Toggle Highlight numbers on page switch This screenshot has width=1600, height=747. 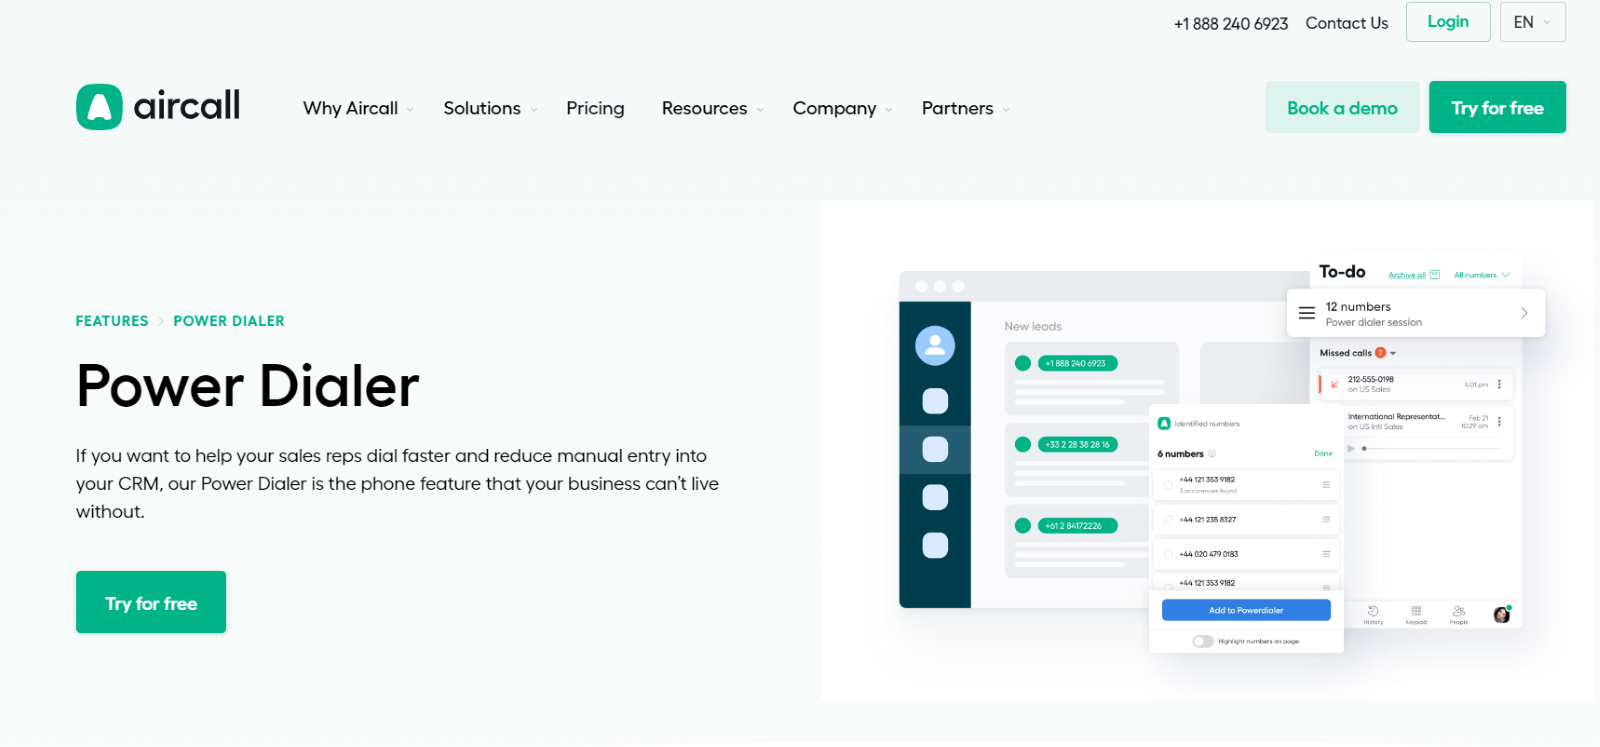pos(1203,641)
